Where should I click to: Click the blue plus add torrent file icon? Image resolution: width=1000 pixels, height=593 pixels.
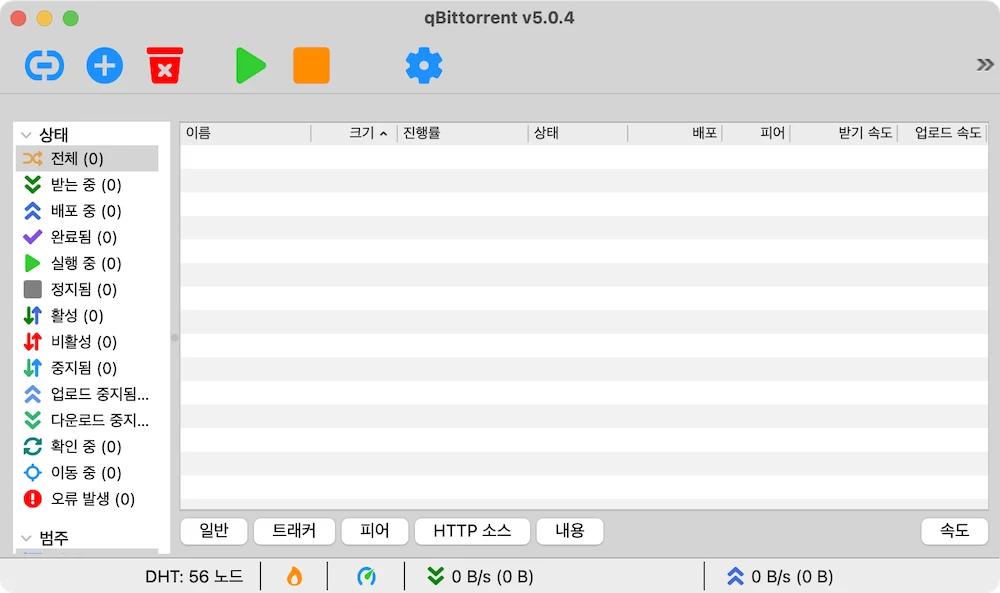coord(105,65)
